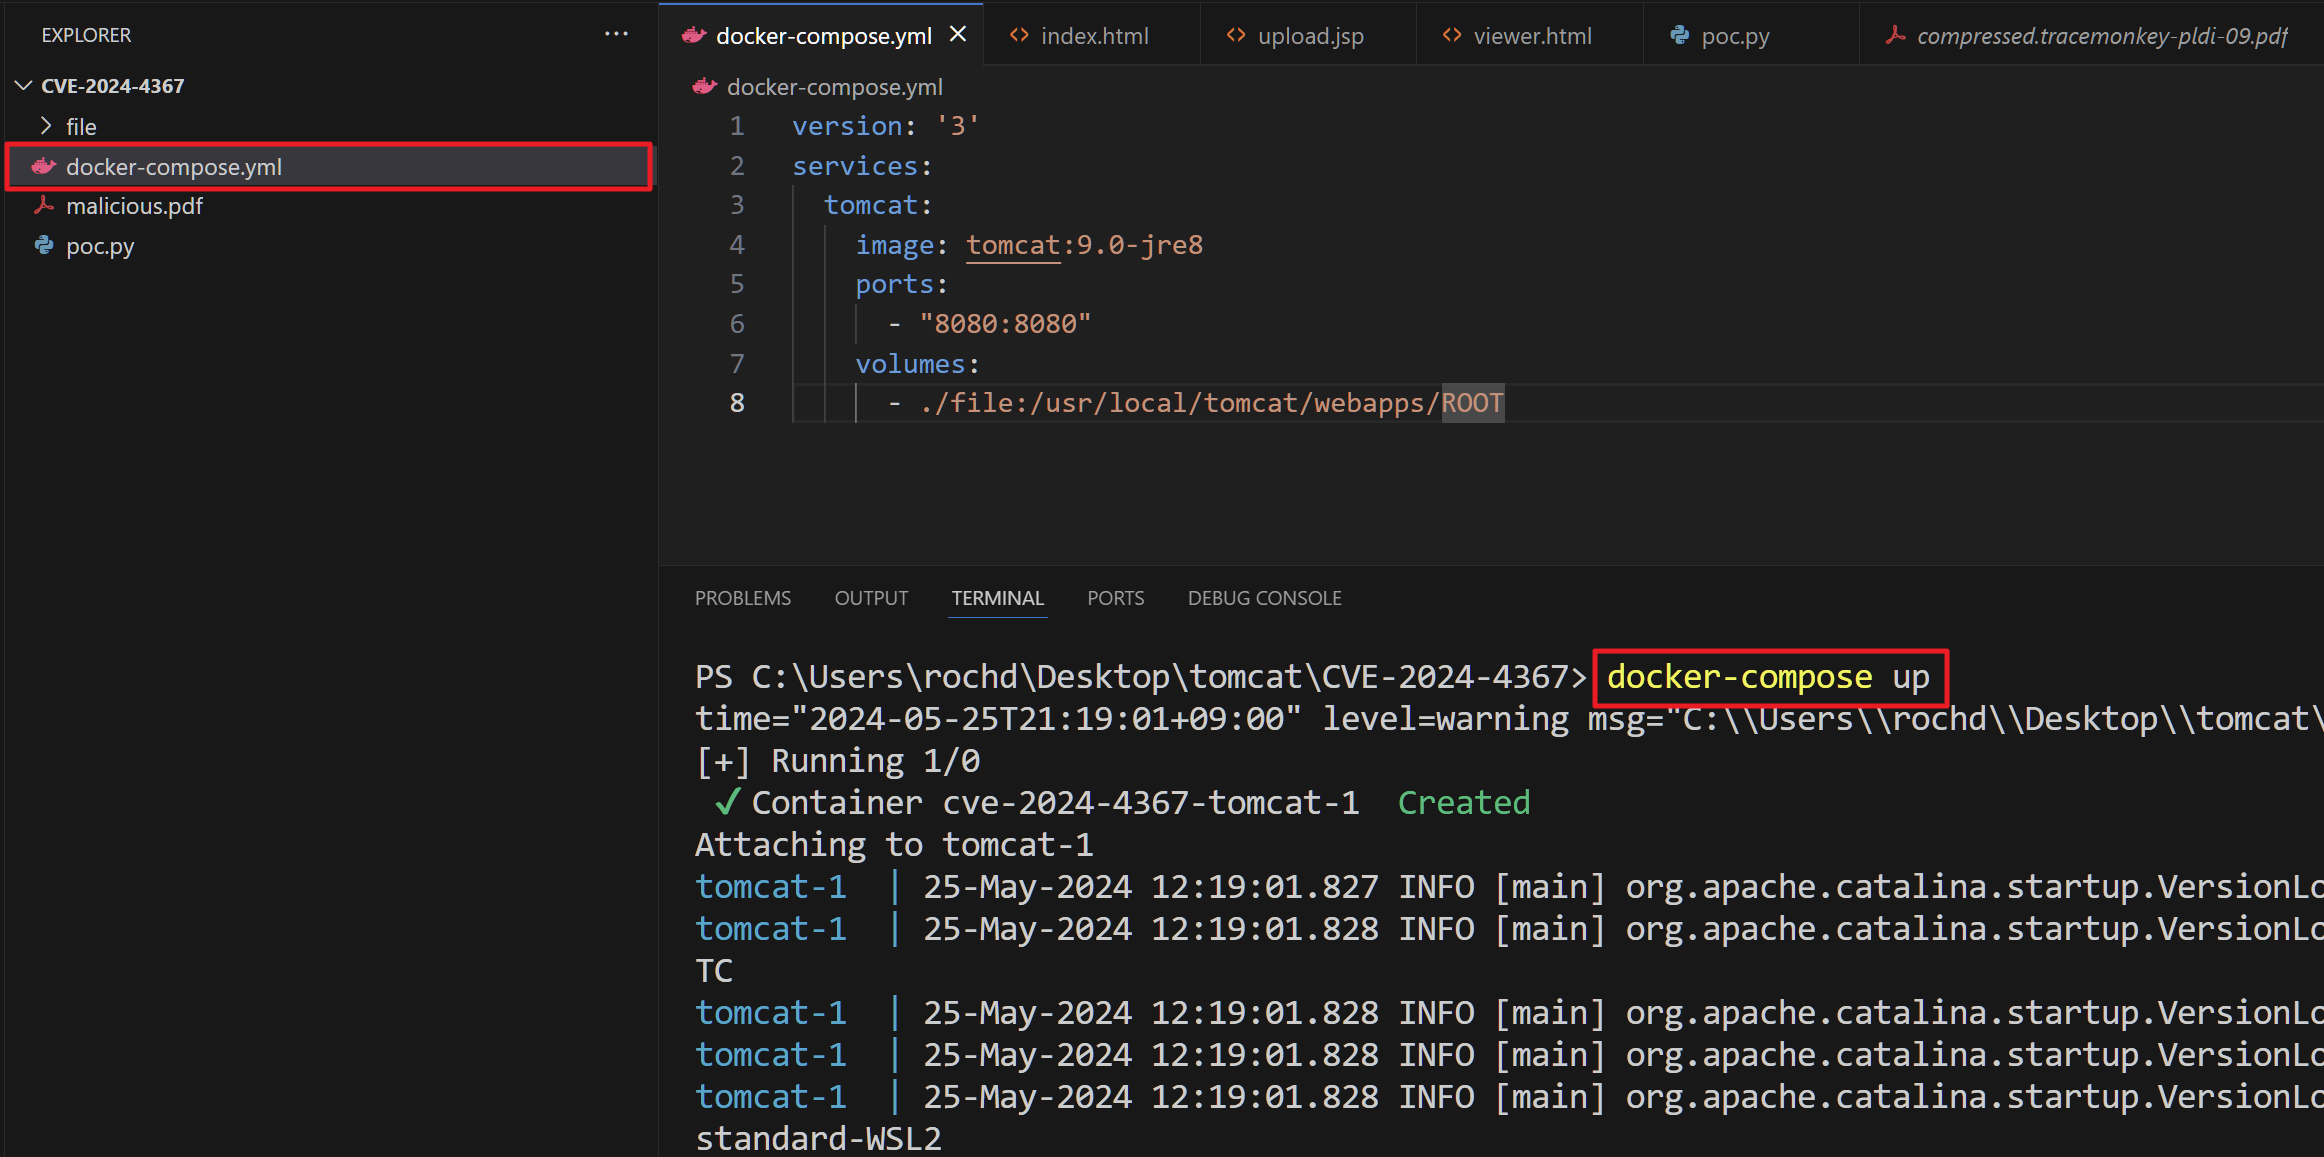Click the code icon on upload.jsp tab
The height and width of the screenshot is (1157, 2324).
(x=1236, y=35)
